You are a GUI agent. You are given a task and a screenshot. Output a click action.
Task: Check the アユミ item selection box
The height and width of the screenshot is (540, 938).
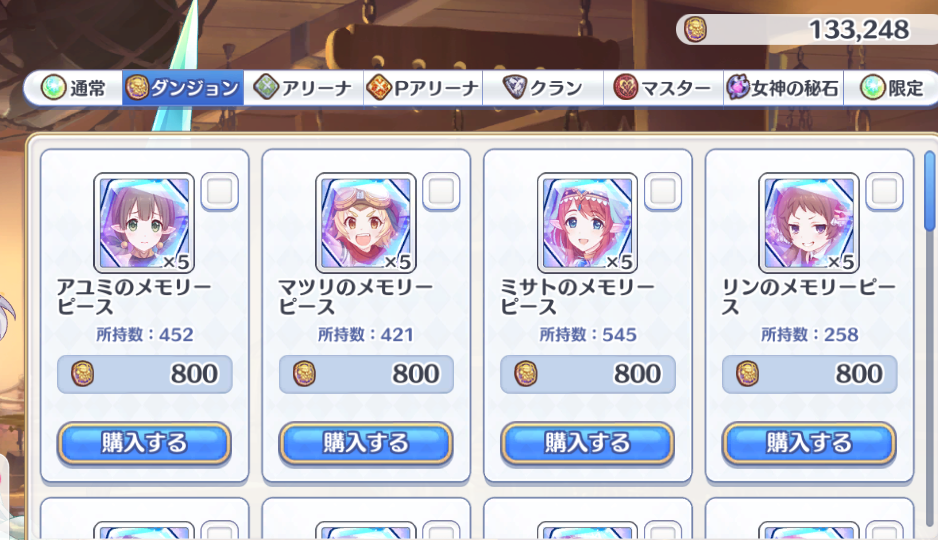pos(220,191)
